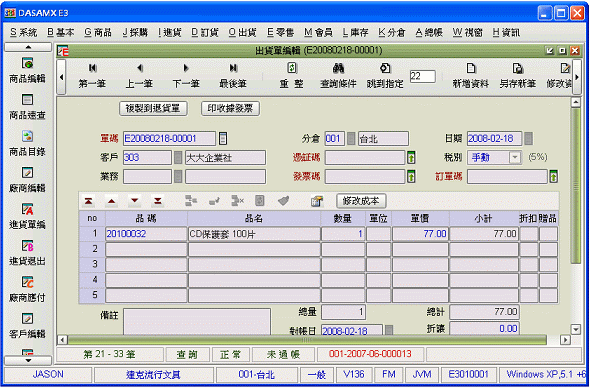590x388 pixels.
Task: Move item row to top in grid toolbar
Action: pyautogui.click(x=88, y=201)
